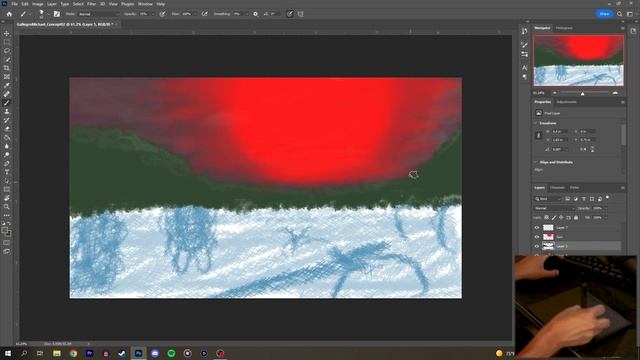Click the Navigator zoom slider handle
The image size is (640, 360).
tap(582, 93)
